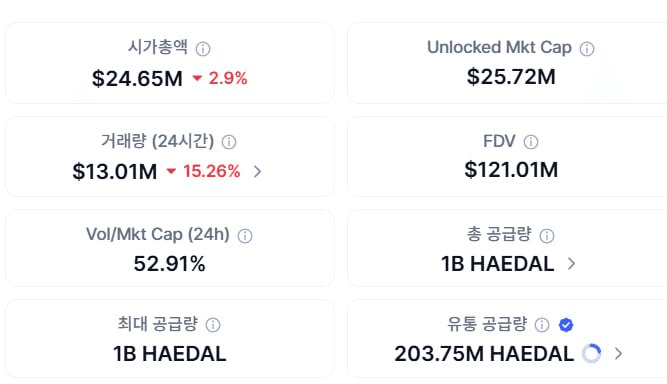Click info icon for Vol/Mkt Cap (24h)
This screenshot has height=384, width=667.
[245, 236]
